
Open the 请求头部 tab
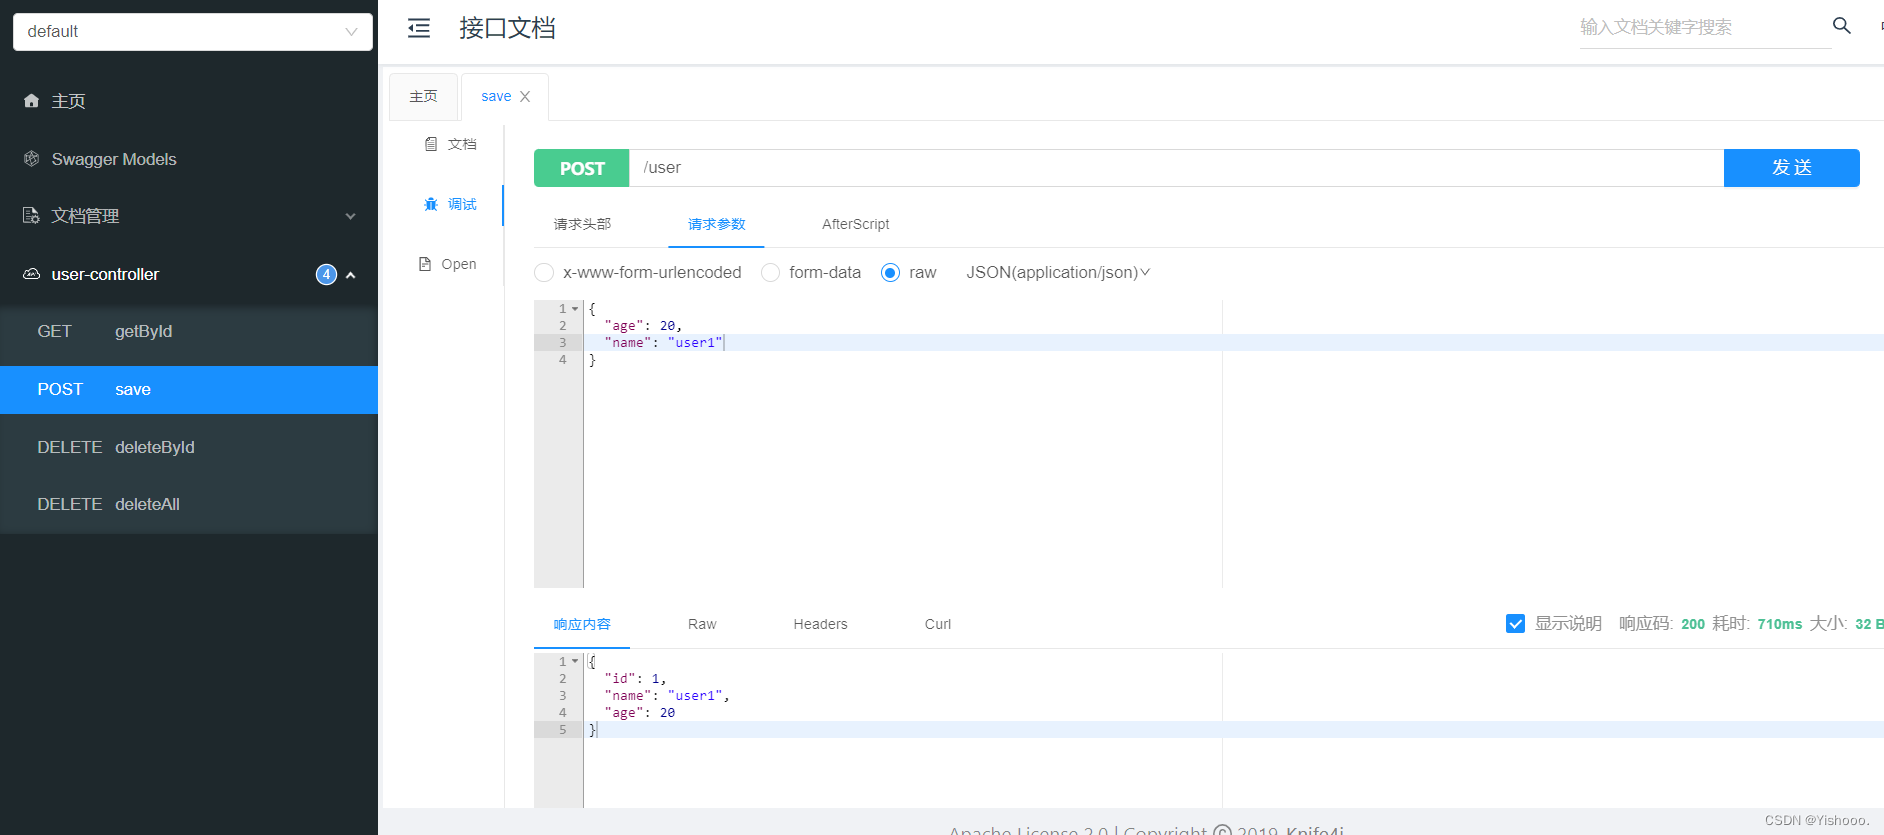[582, 224]
